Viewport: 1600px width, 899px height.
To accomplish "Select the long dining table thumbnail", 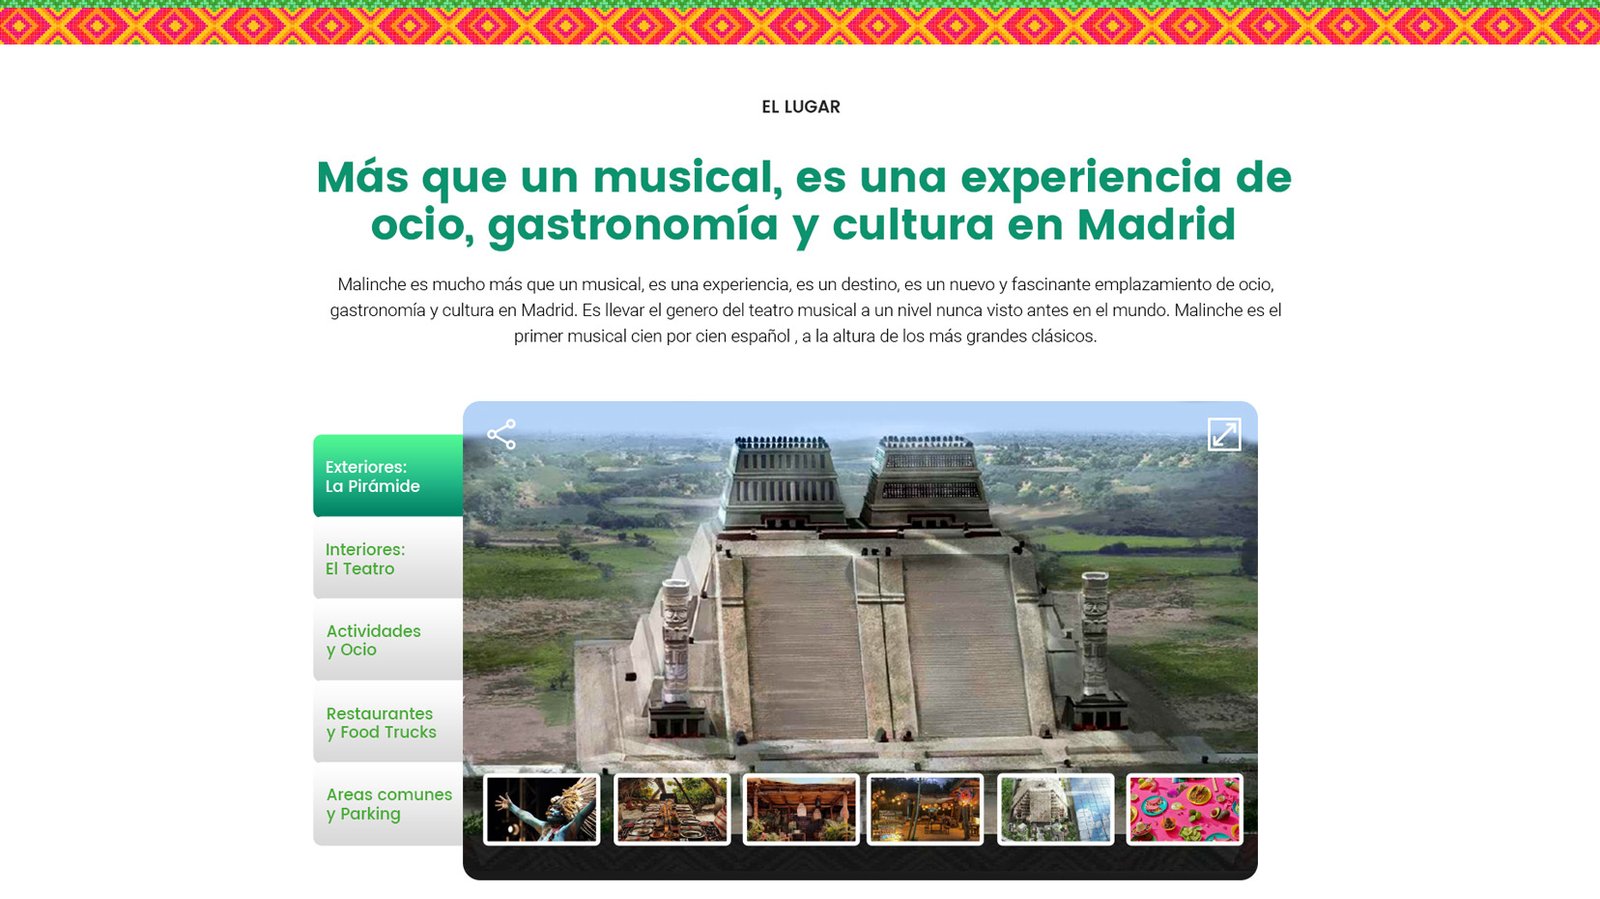I will point(672,809).
